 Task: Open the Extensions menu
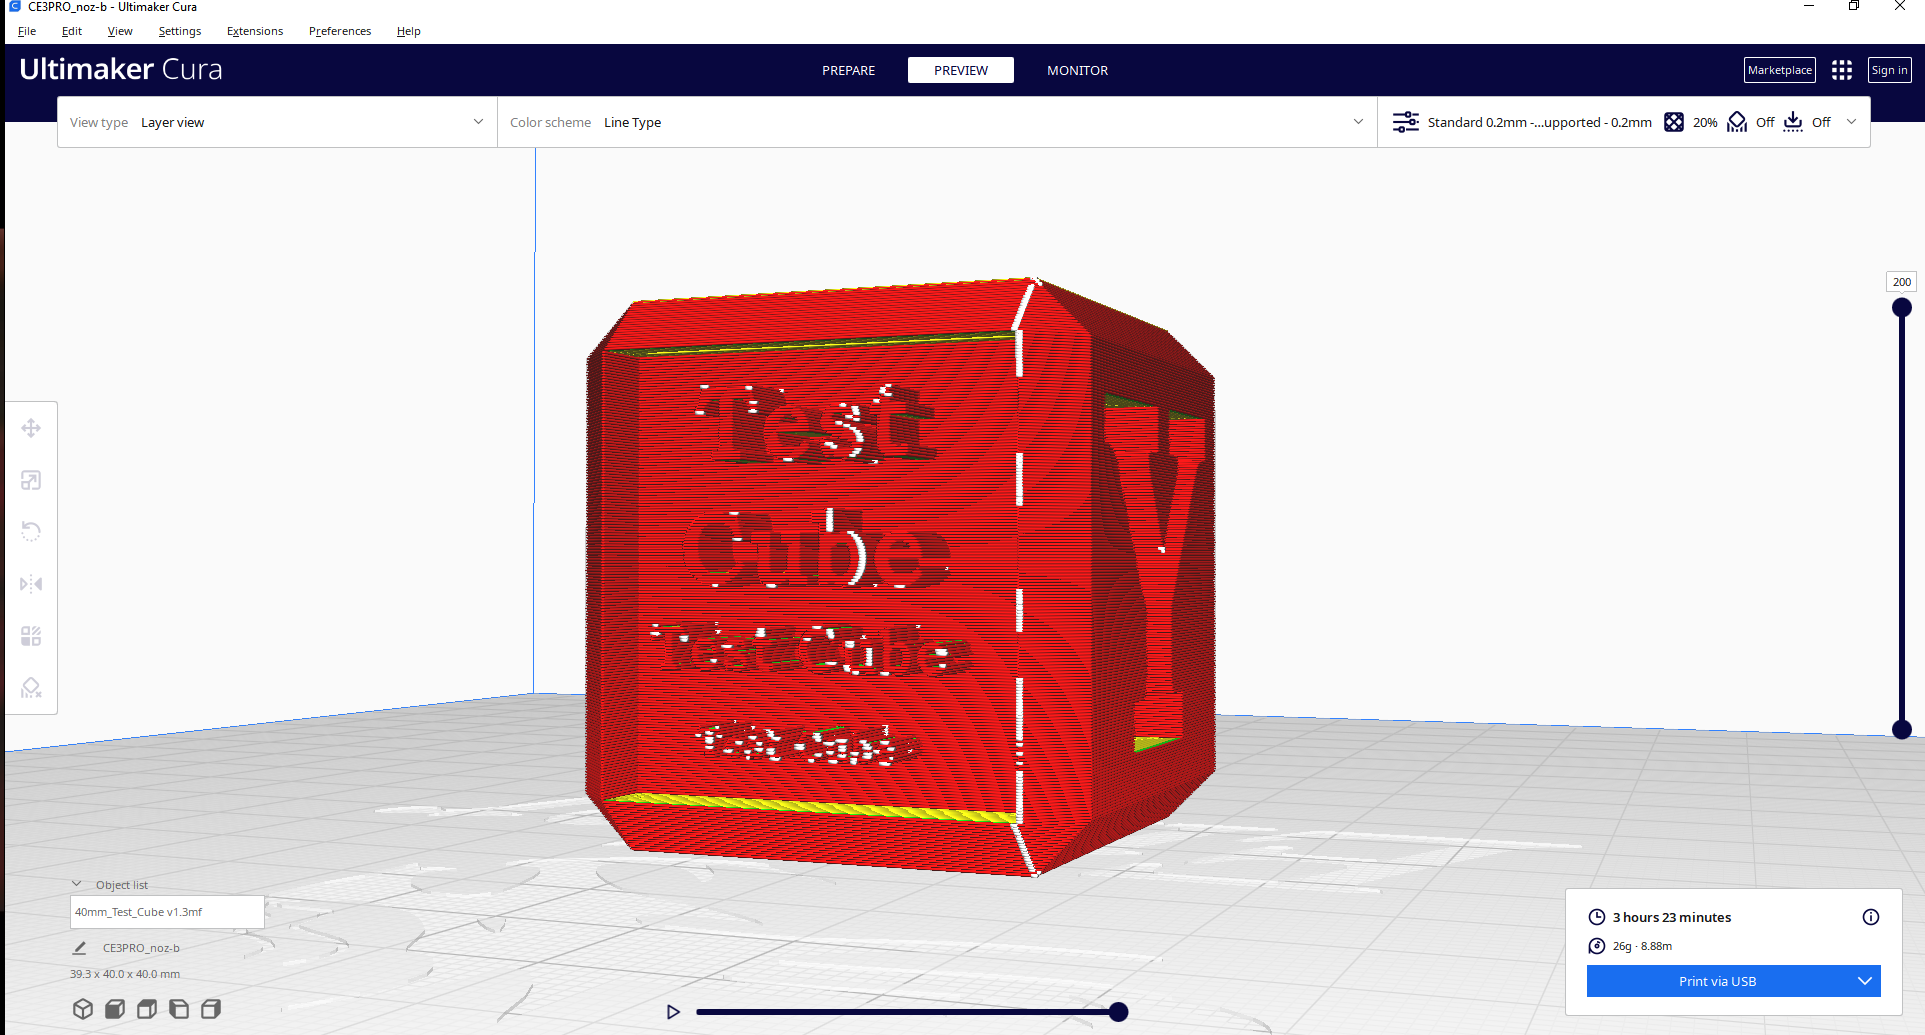(x=254, y=31)
